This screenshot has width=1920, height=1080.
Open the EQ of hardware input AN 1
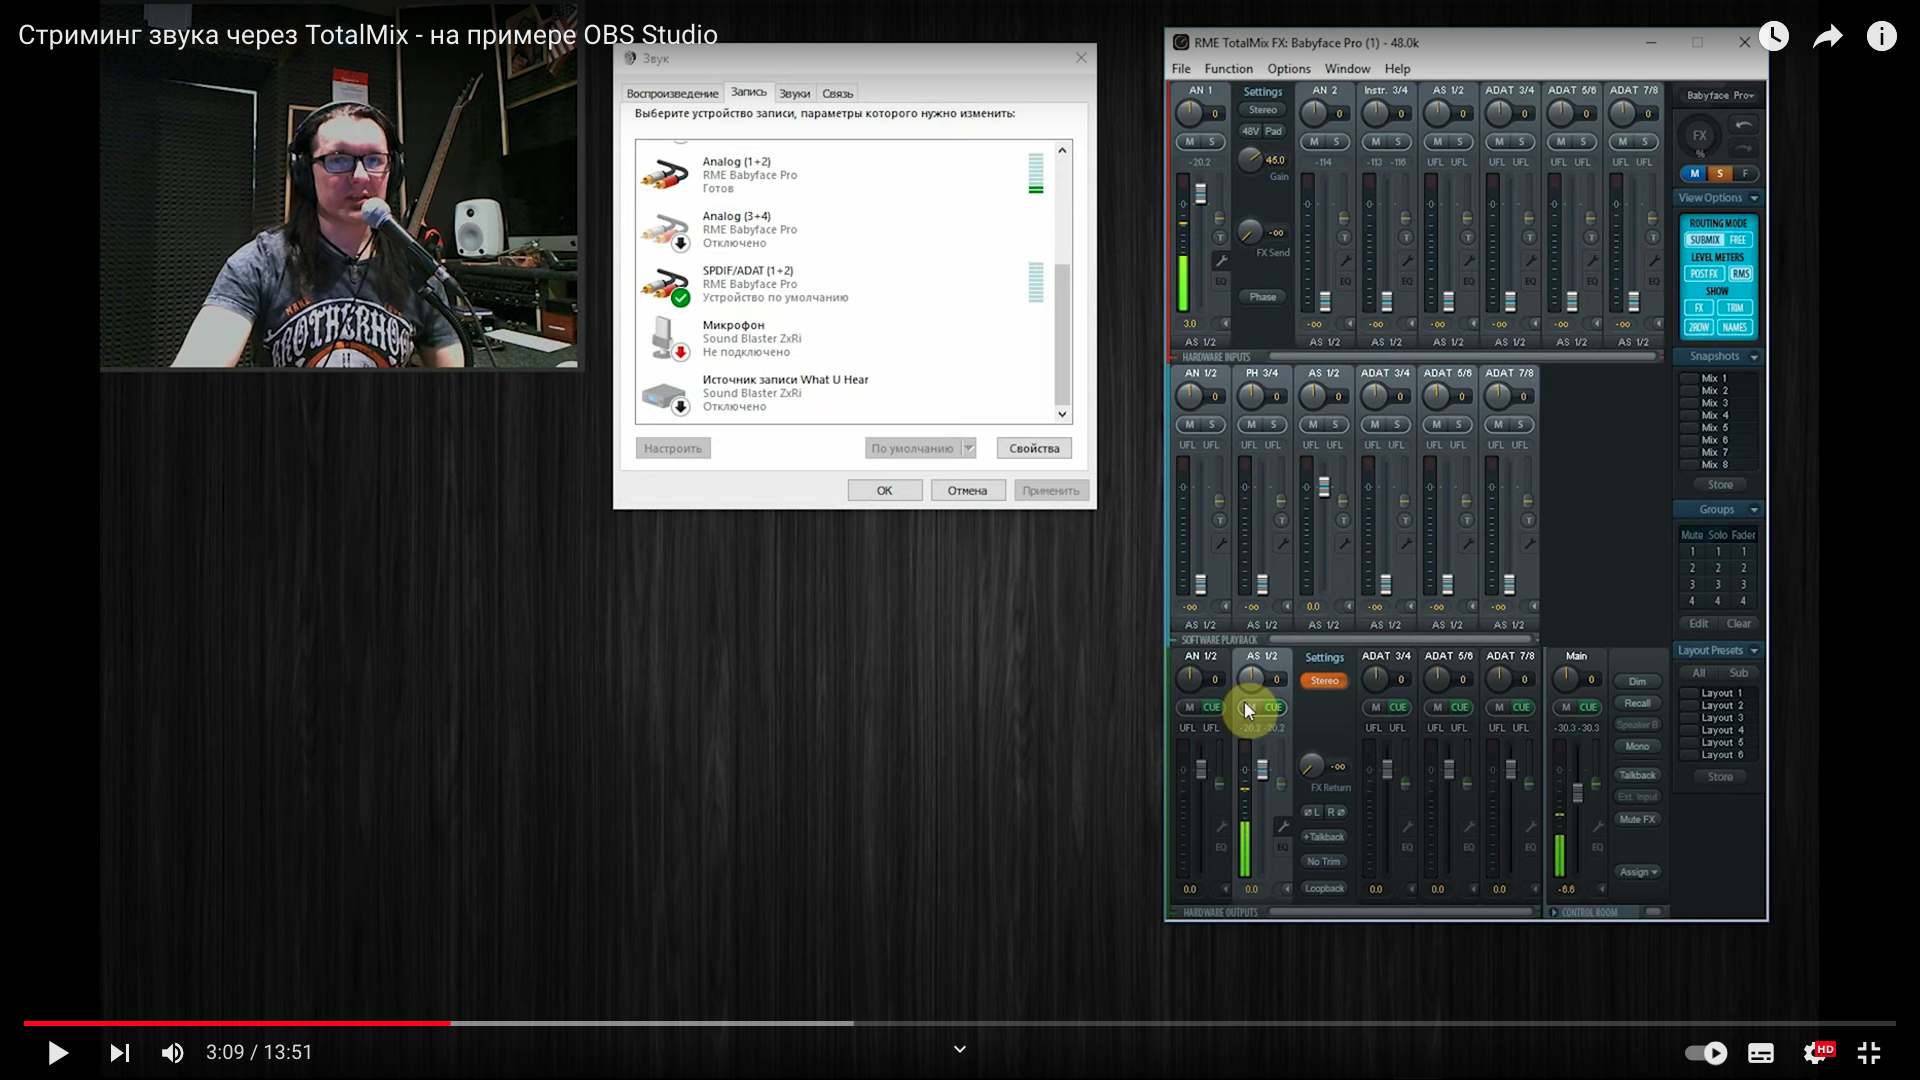(1220, 282)
